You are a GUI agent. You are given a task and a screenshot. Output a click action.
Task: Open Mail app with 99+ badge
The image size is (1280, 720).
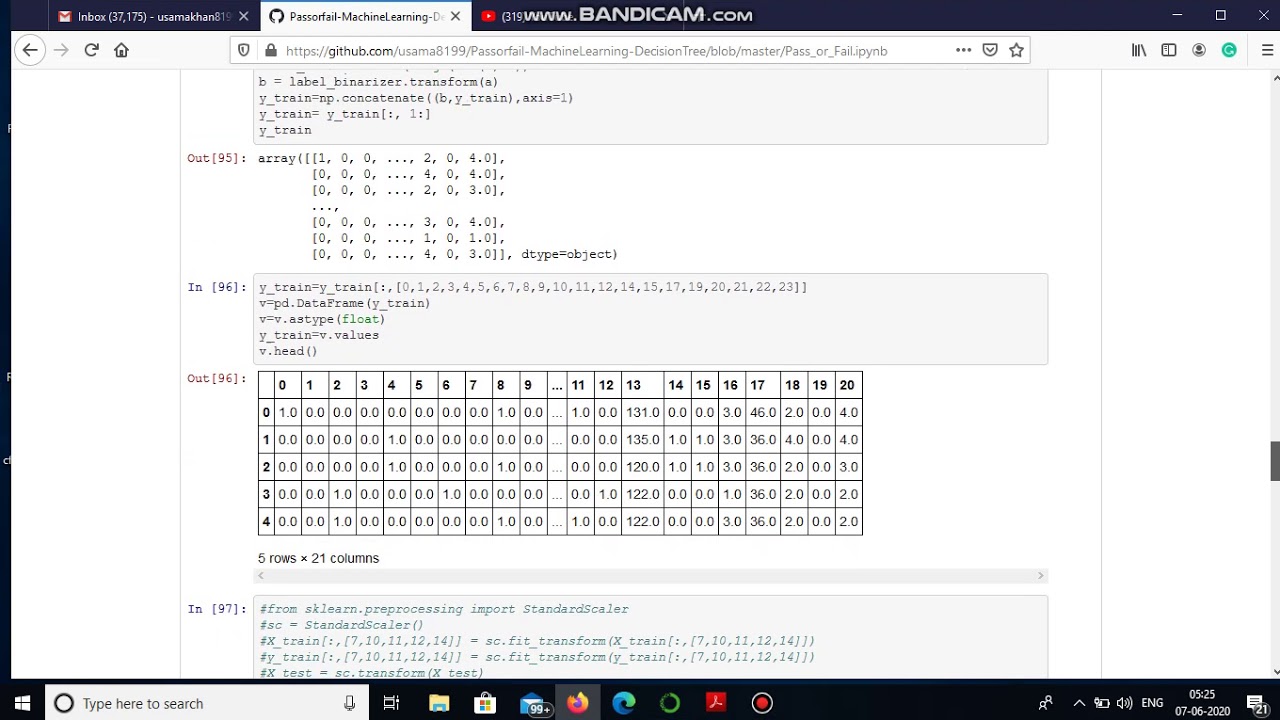(x=534, y=703)
